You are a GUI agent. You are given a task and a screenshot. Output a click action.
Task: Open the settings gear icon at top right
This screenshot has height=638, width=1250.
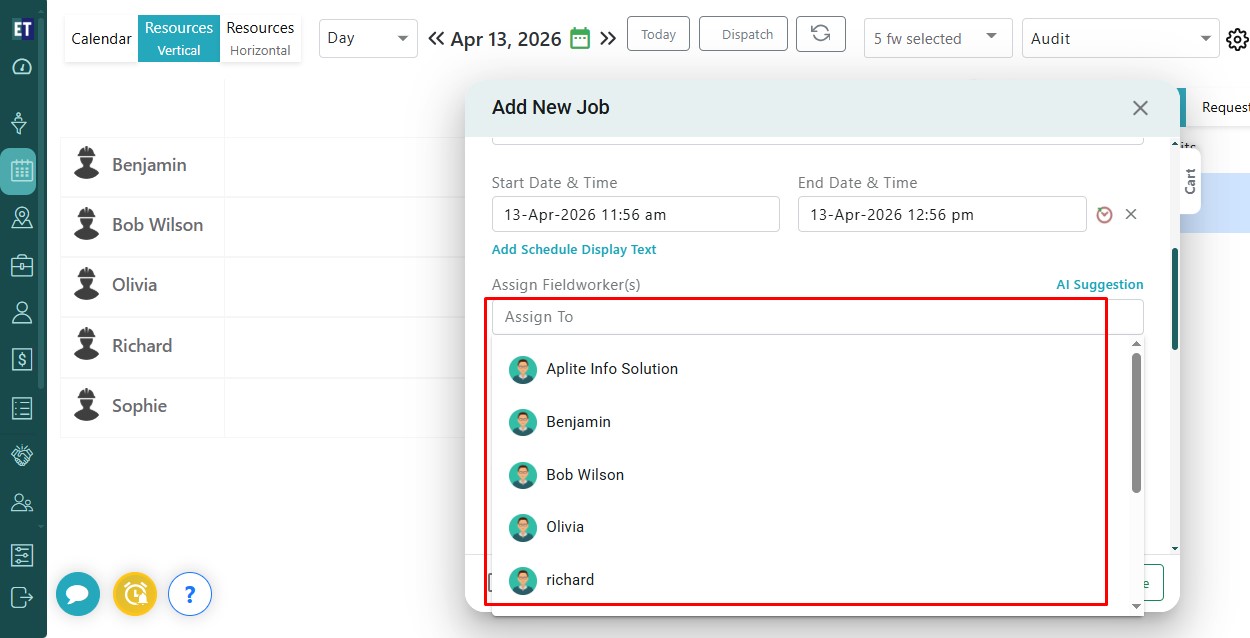pos(1237,39)
